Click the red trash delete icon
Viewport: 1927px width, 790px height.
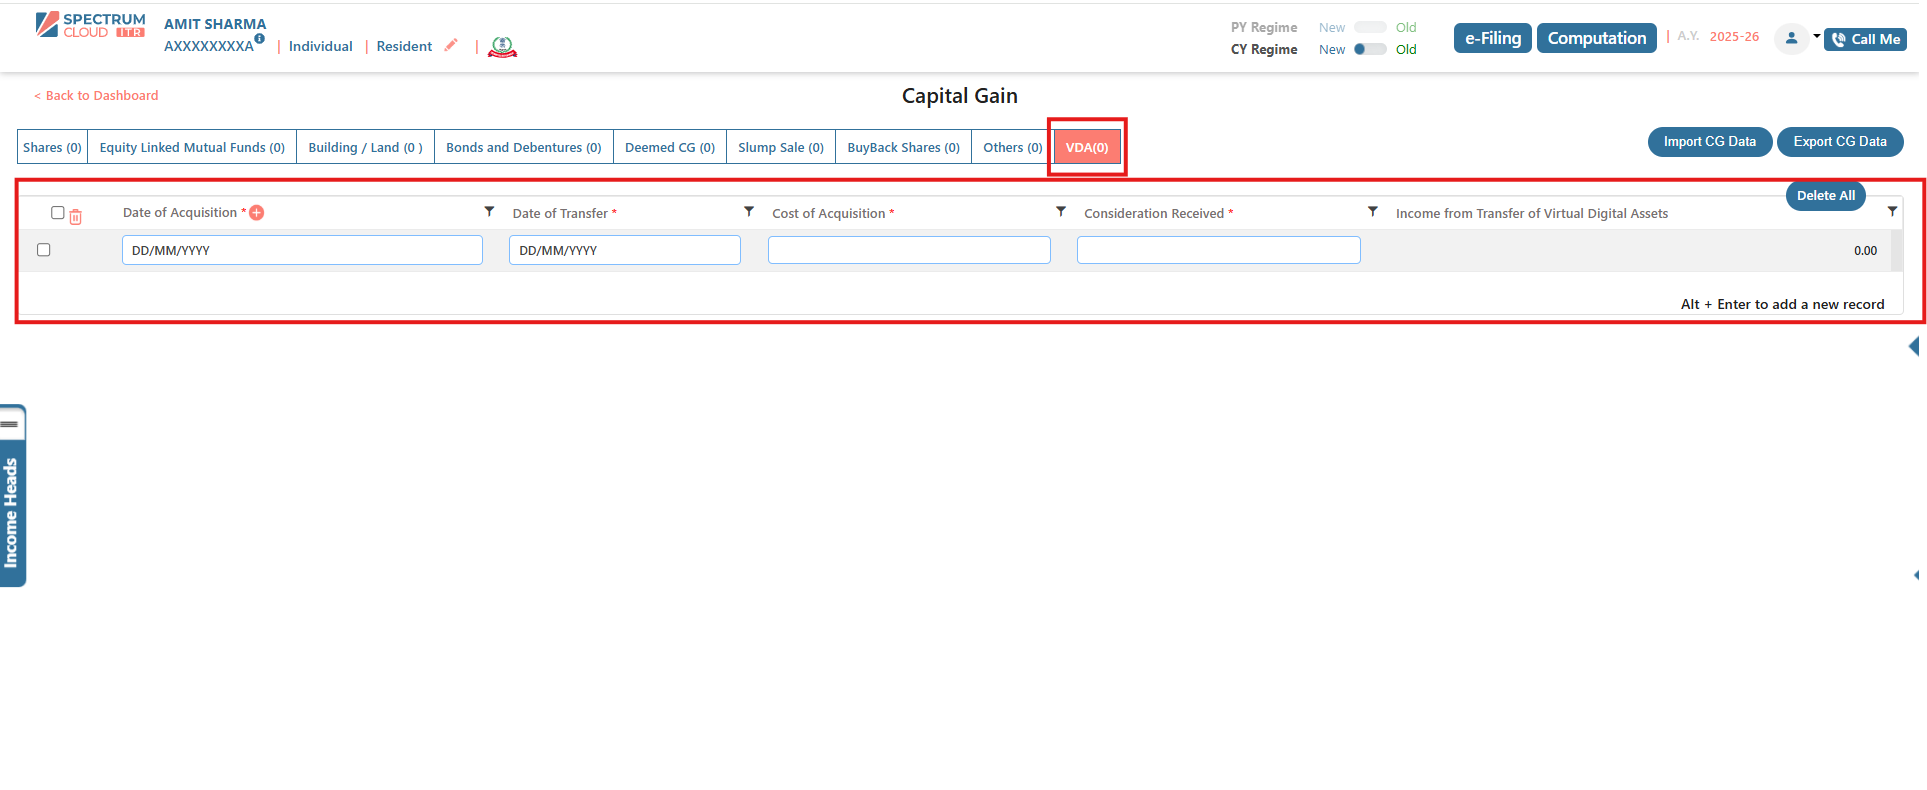[x=76, y=216]
